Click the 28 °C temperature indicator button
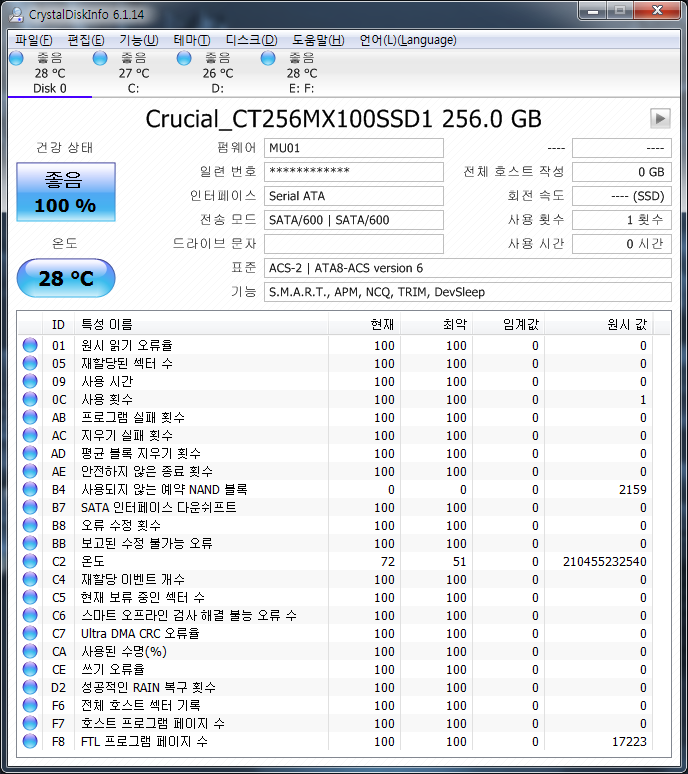 coord(66,278)
